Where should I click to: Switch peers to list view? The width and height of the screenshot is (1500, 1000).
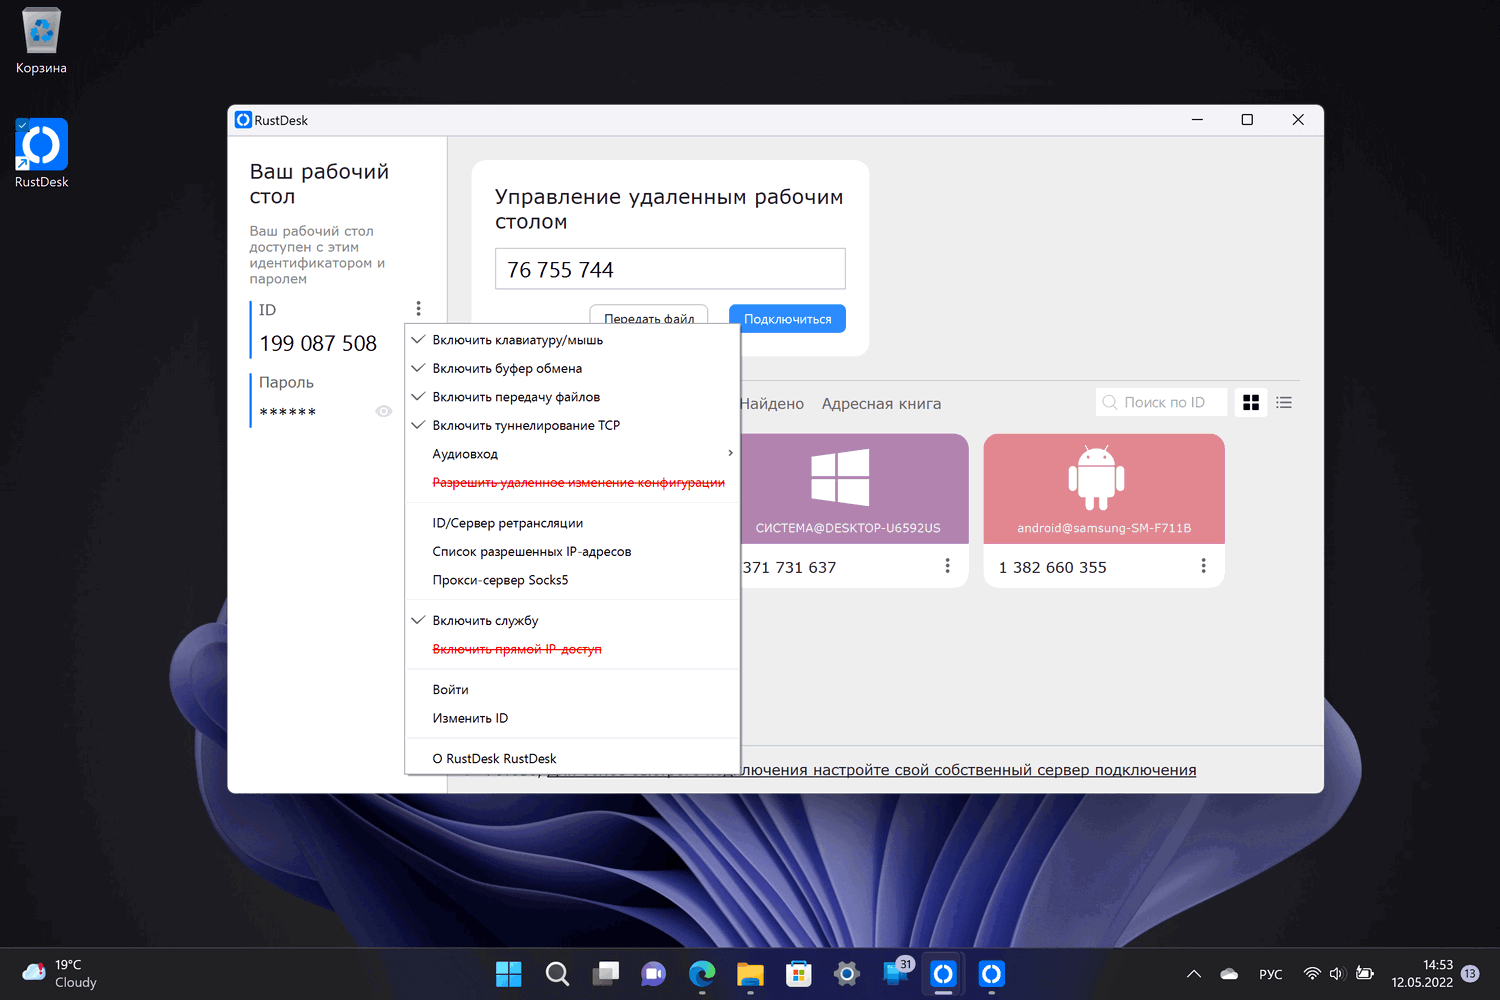[1284, 402]
